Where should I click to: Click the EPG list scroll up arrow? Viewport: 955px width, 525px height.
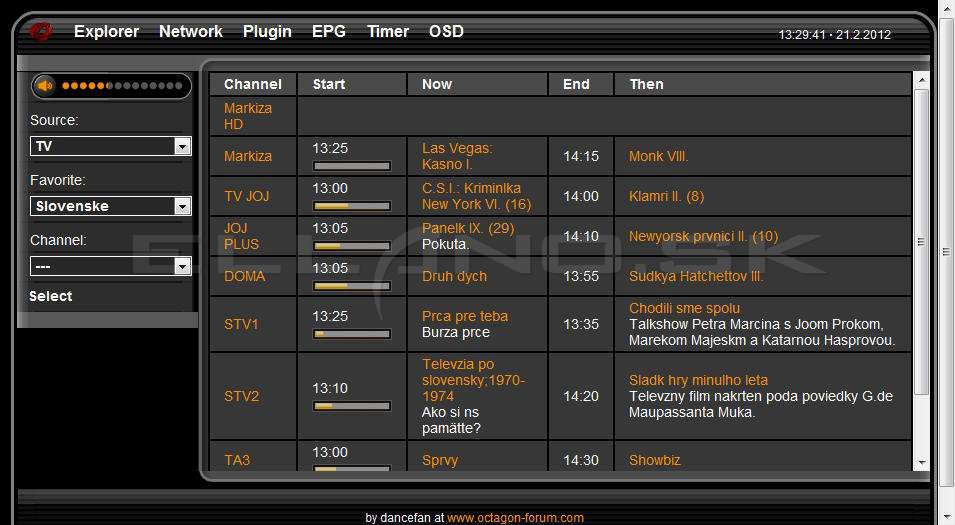(x=921, y=80)
